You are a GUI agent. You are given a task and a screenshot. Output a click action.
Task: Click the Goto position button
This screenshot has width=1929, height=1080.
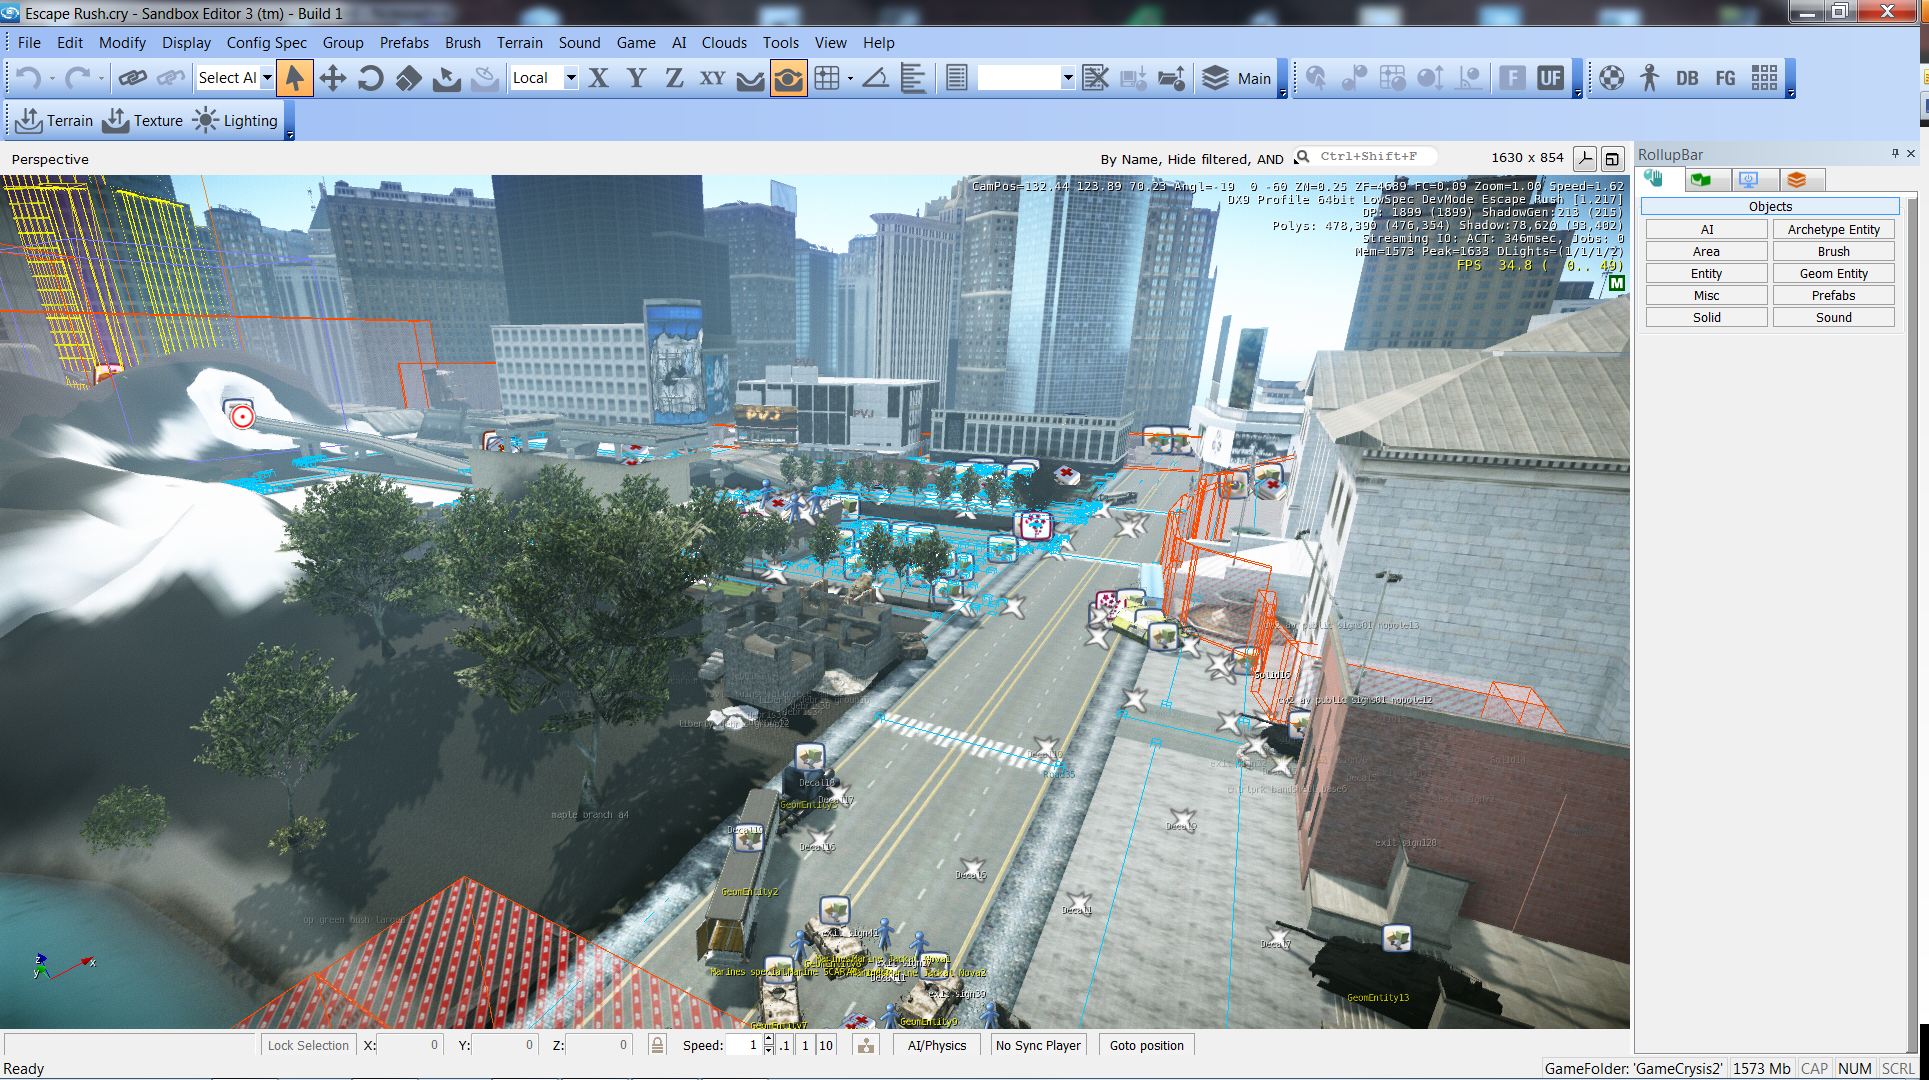(x=1147, y=1045)
